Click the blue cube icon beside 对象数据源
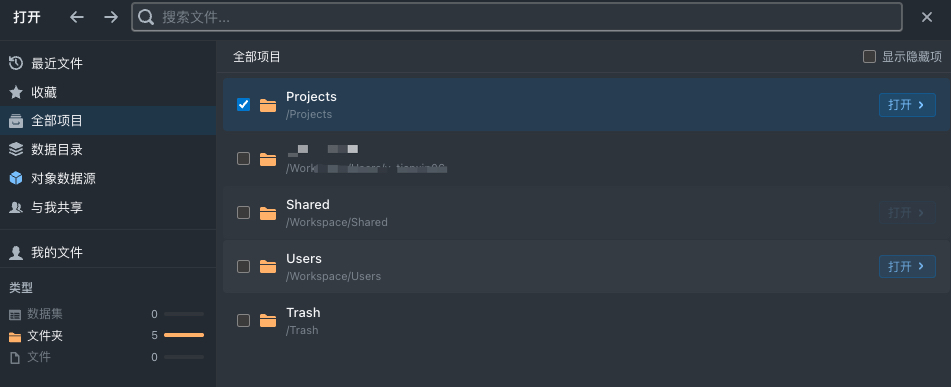The image size is (951, 387). (x=16, y=178)
